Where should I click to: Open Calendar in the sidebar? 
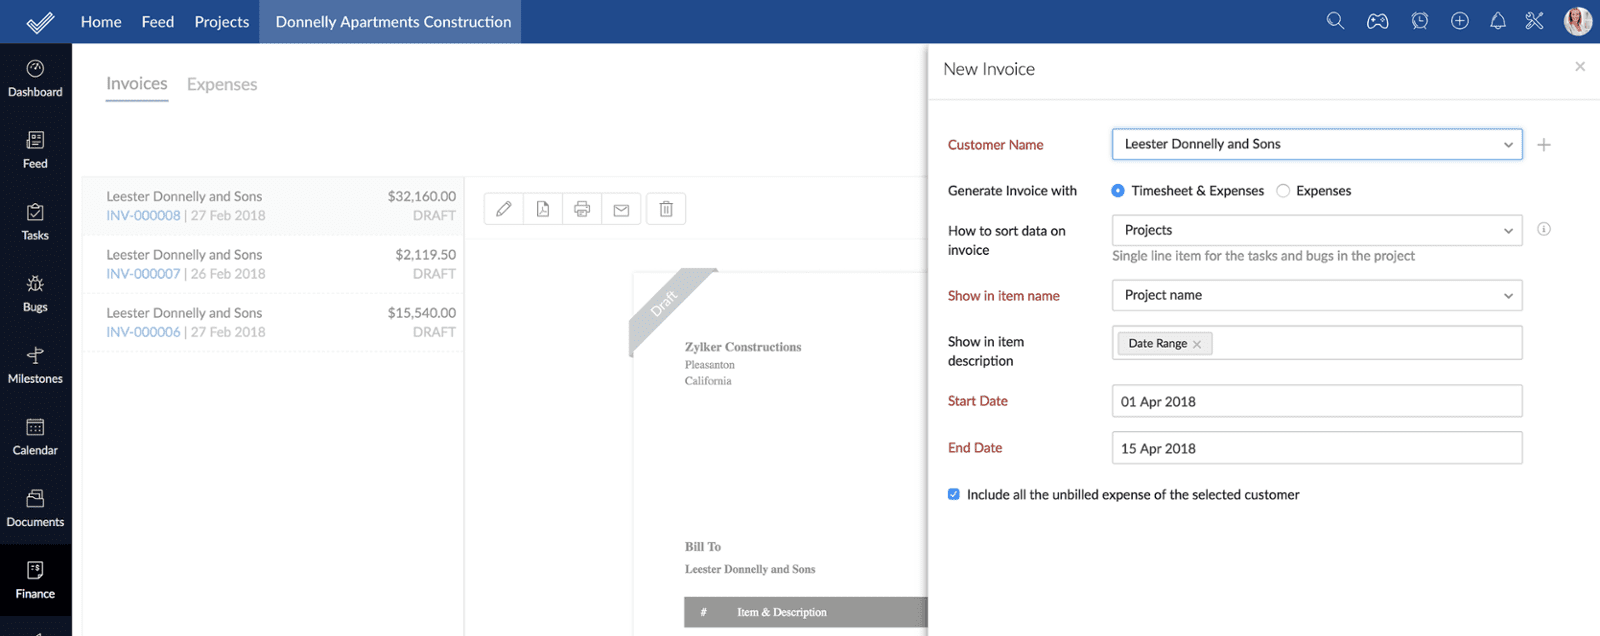click(35, 438)
